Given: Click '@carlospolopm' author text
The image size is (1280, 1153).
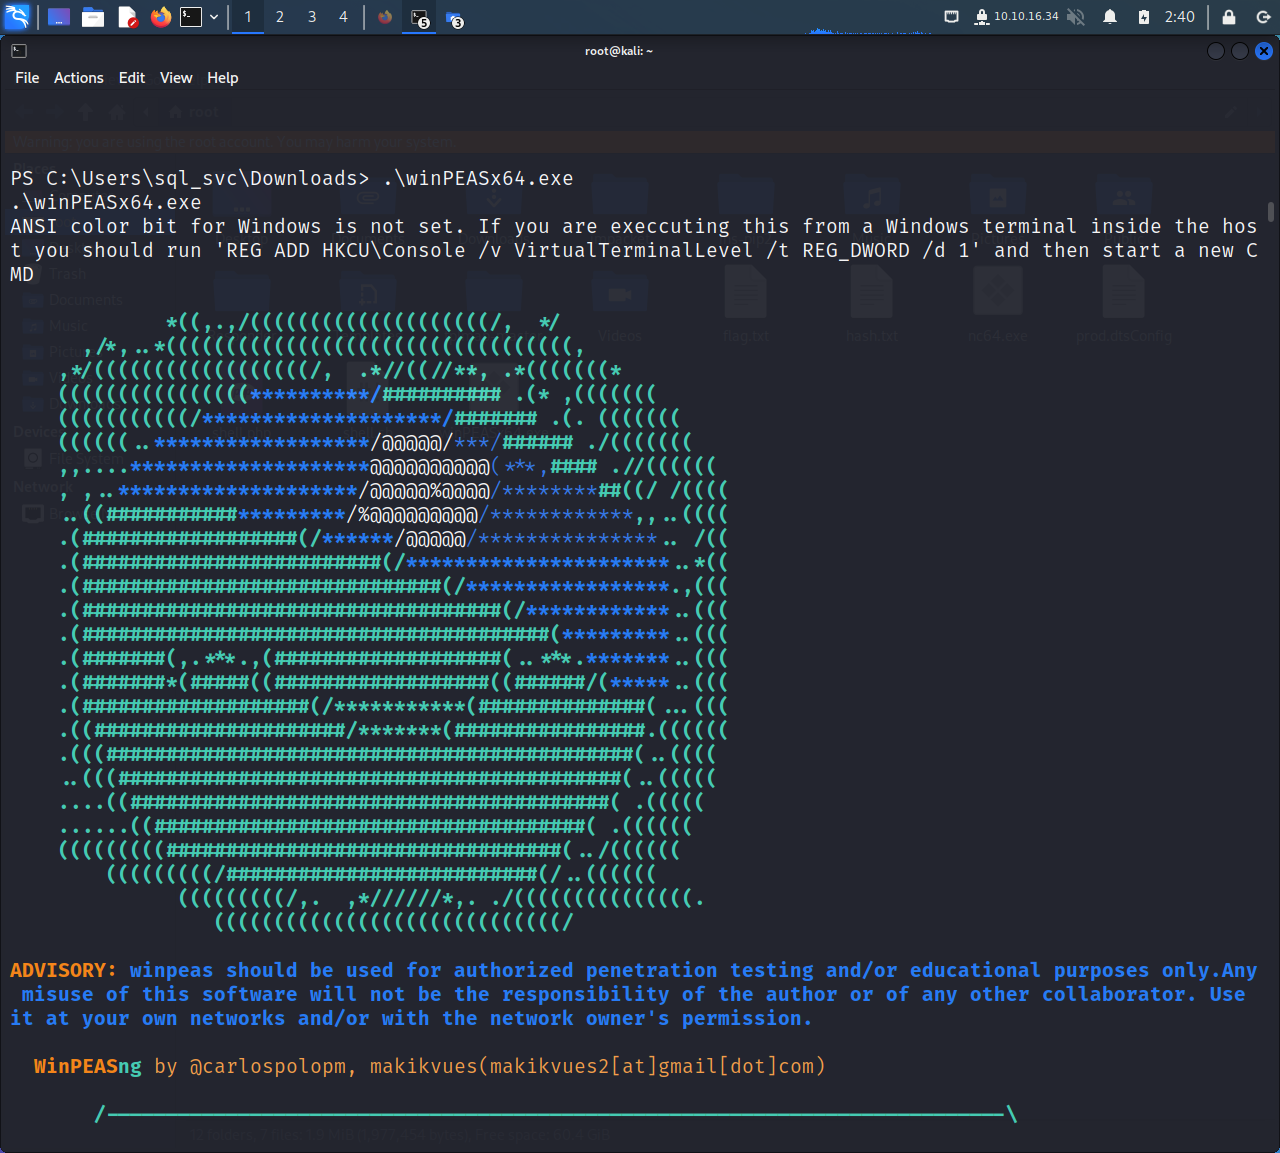Looking at the screenshot, I should tap(268, 1067).
